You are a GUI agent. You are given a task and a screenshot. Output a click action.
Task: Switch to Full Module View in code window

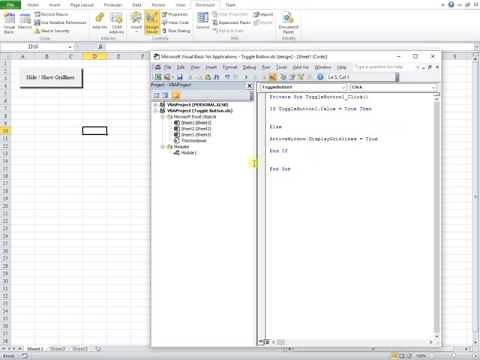267,342
